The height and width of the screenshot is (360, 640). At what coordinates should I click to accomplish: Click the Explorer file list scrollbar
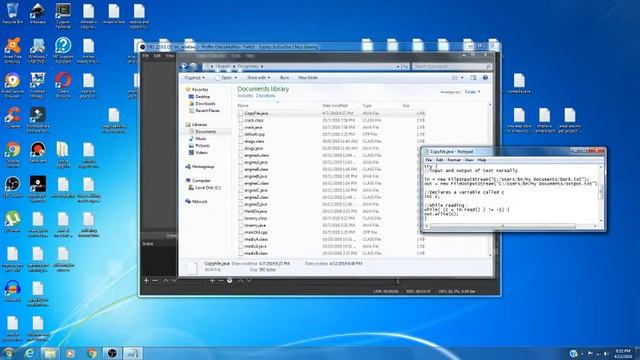click(490, 180)
